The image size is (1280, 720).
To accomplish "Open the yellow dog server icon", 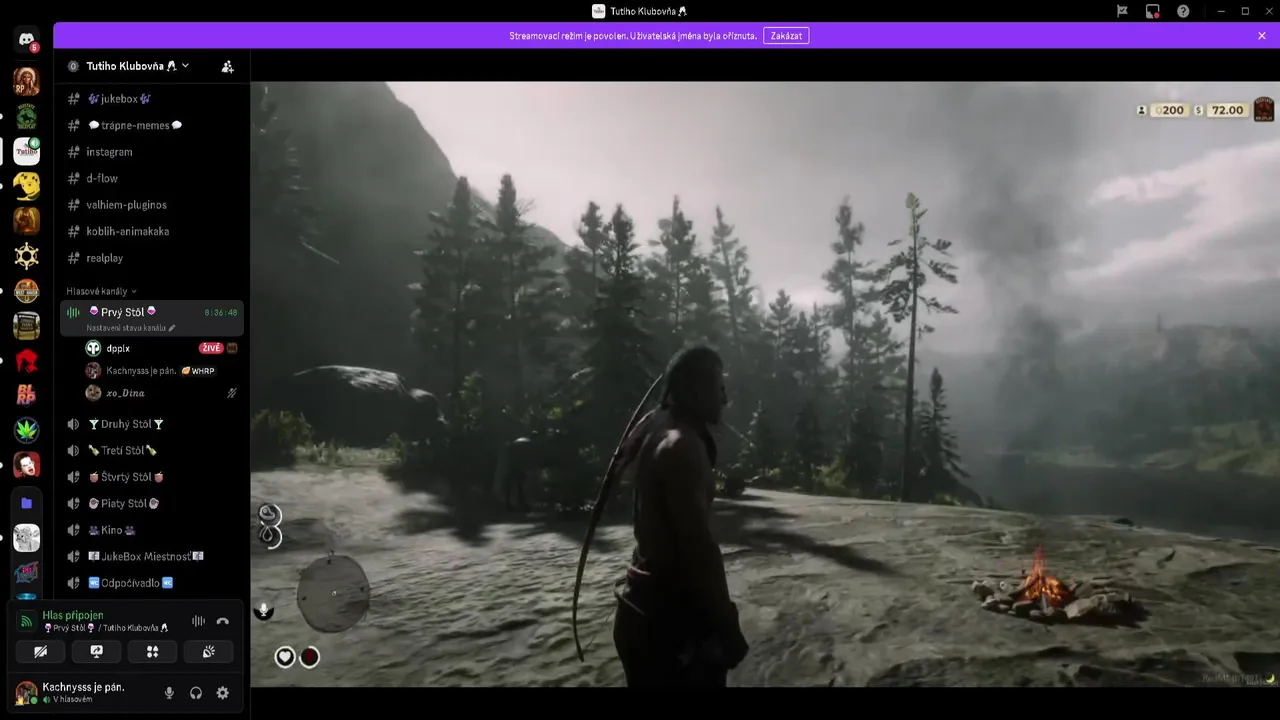I will [x=26, y=186].
